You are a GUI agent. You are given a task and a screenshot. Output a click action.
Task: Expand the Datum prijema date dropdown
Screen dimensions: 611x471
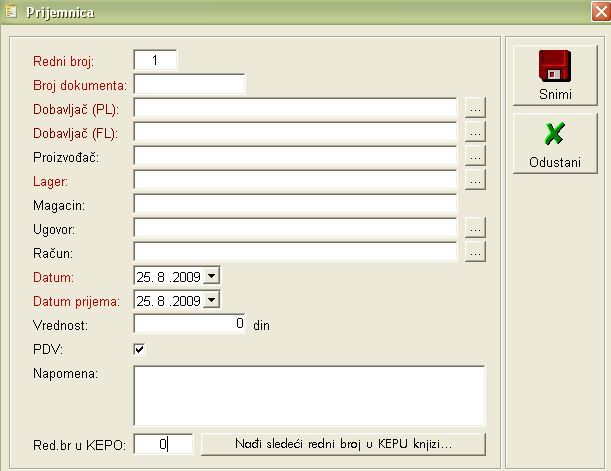tap(210, 300)
